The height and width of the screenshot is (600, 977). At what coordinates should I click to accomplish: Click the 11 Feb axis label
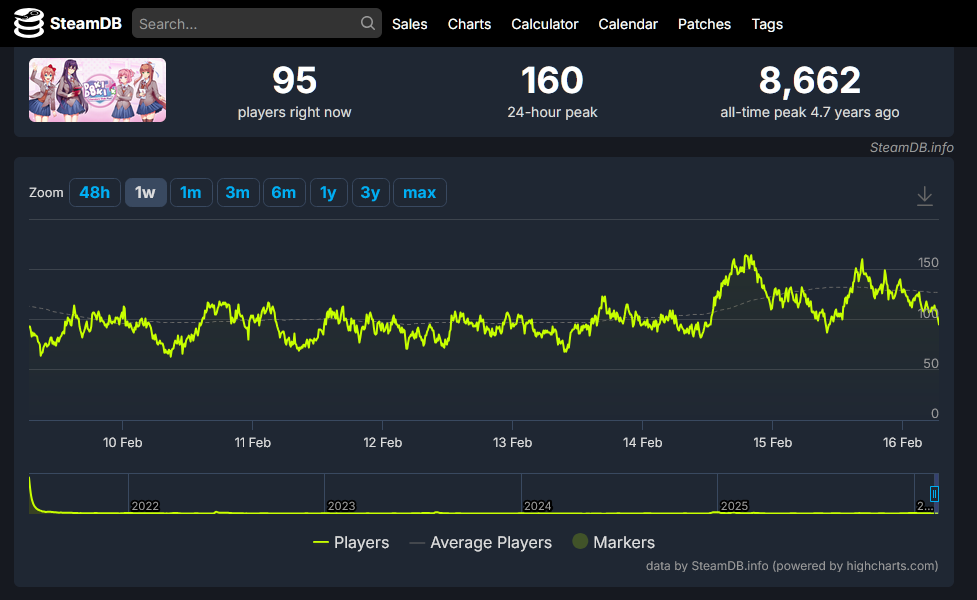pos(252,442)
